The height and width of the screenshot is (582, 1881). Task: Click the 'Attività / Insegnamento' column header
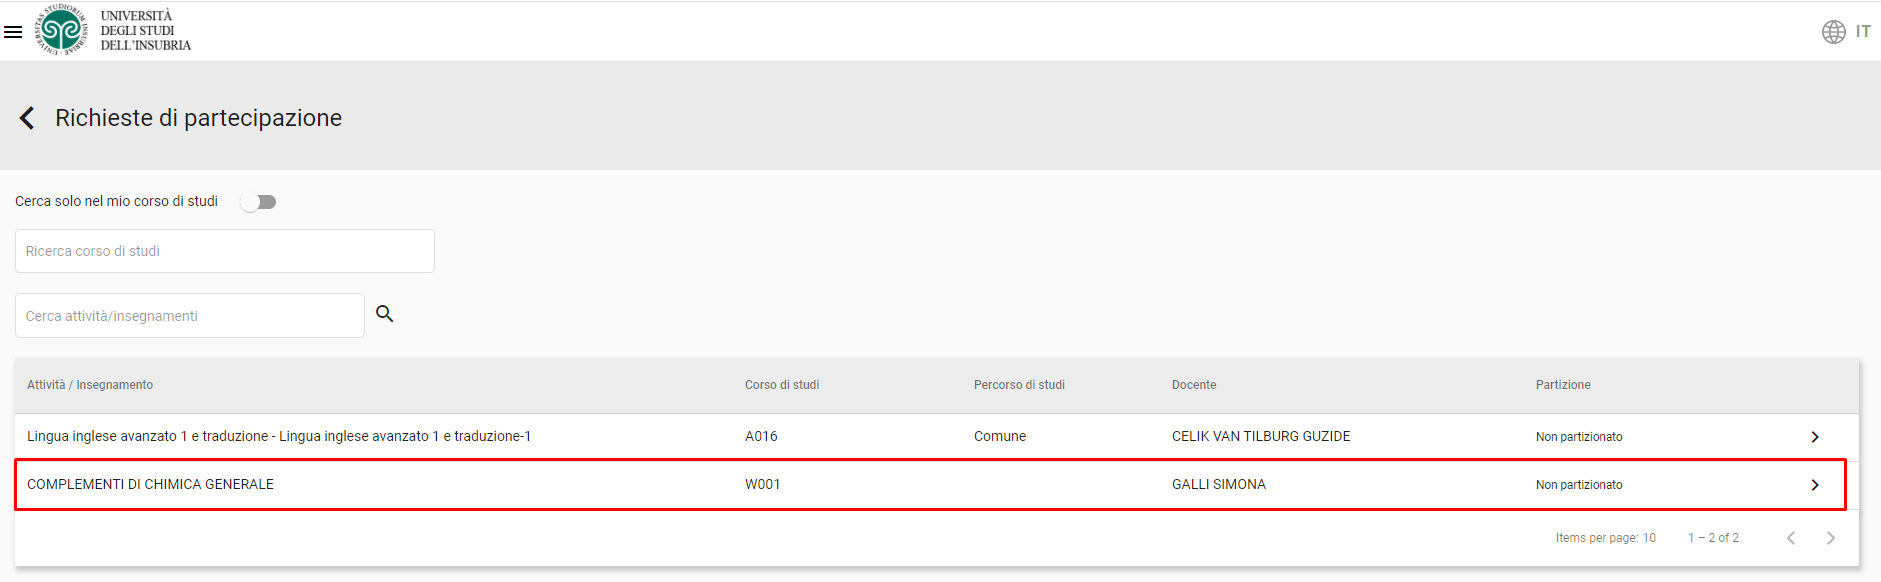pos(90,385)
